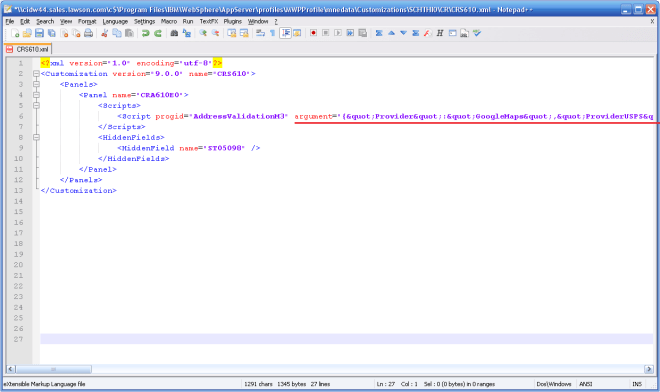Viewport: 660px width, 392px height.
Task: Play back the recorded macro
Action: point(338,33)
